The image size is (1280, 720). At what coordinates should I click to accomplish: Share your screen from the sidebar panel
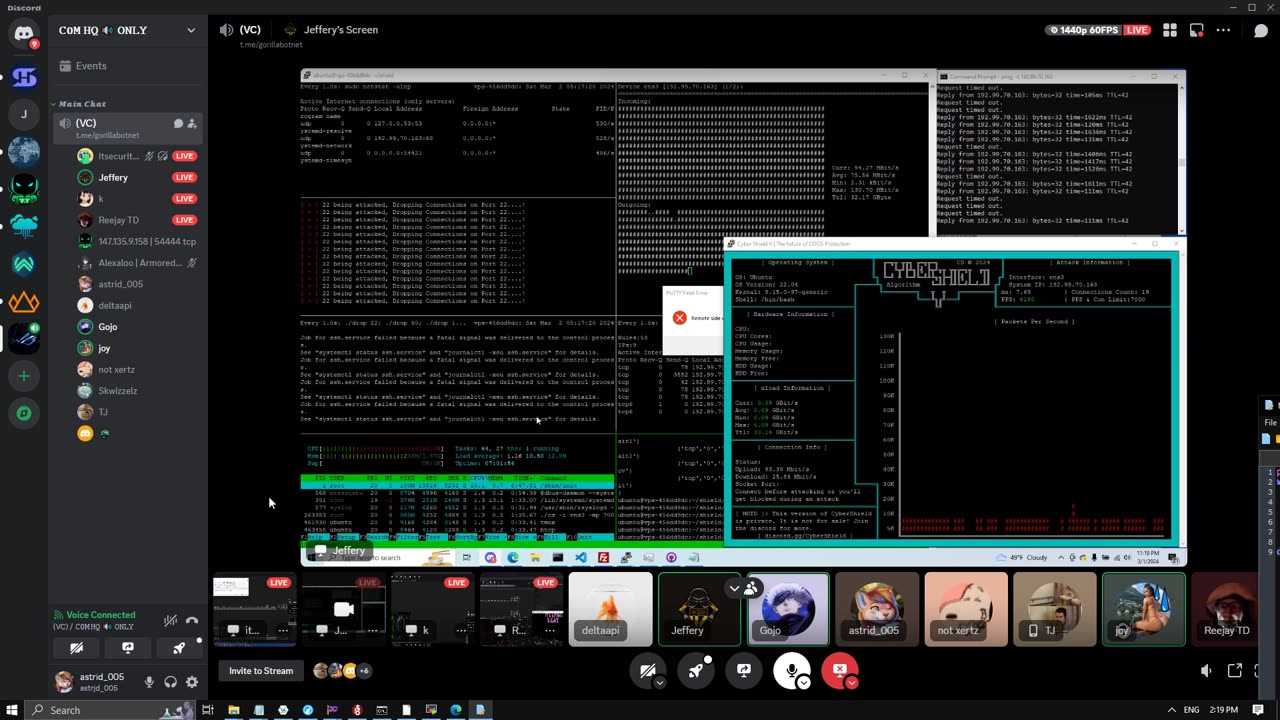[x=127, y=648]
